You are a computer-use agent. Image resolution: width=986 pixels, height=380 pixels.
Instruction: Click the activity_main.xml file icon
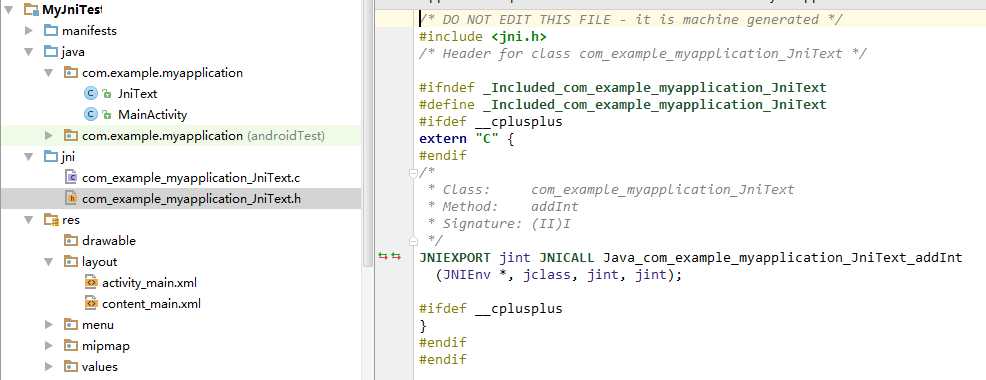pyautogui.click(x=91, y=282)
